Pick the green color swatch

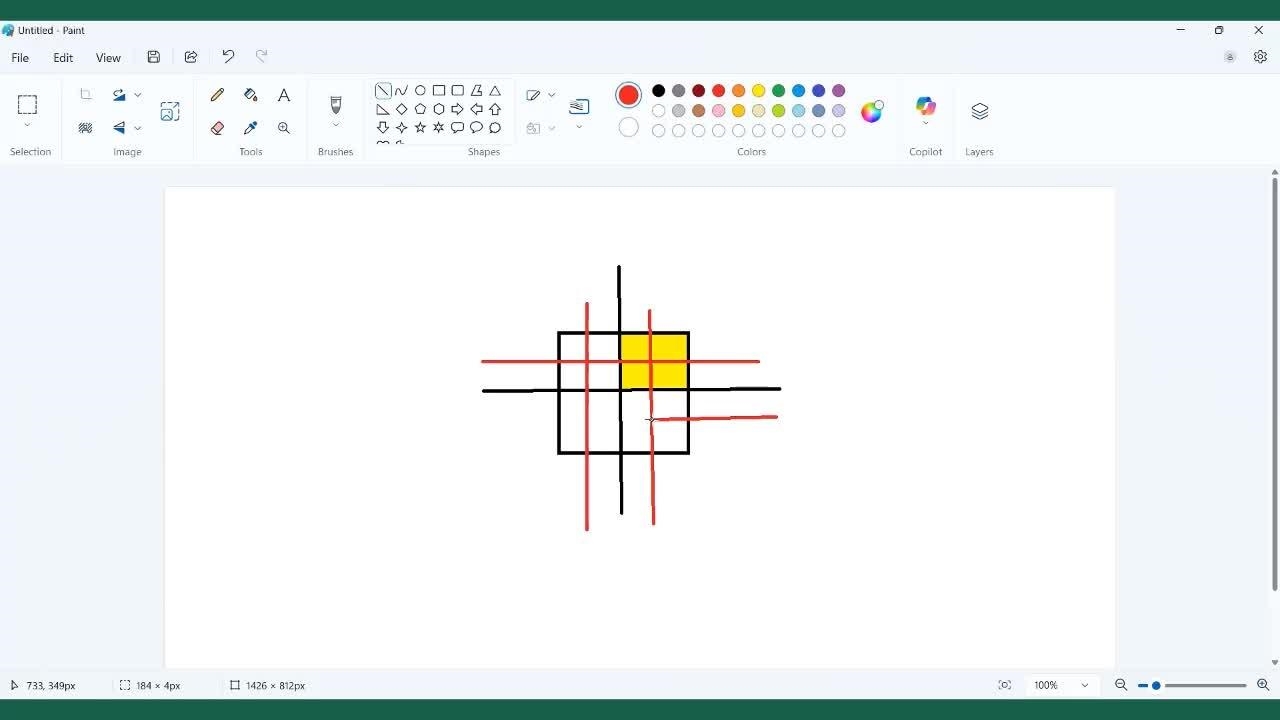[778, 91]
